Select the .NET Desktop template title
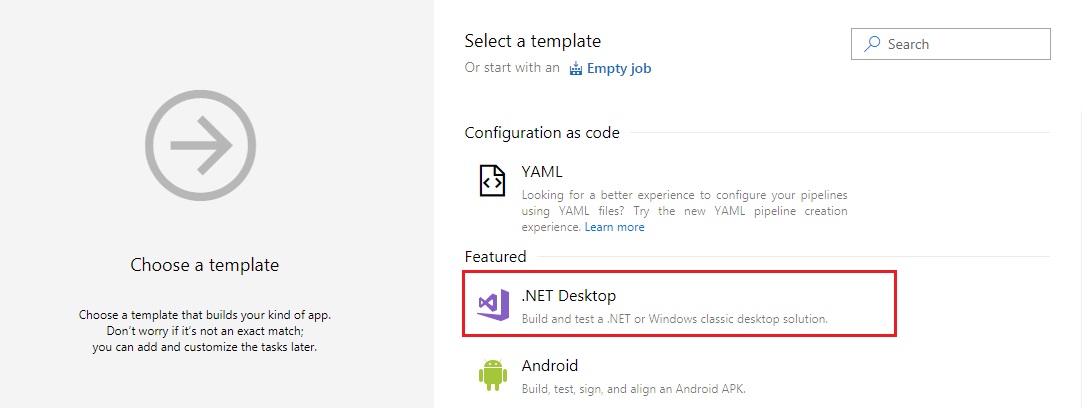1082x408 pixels. click(x=569, y=296)
